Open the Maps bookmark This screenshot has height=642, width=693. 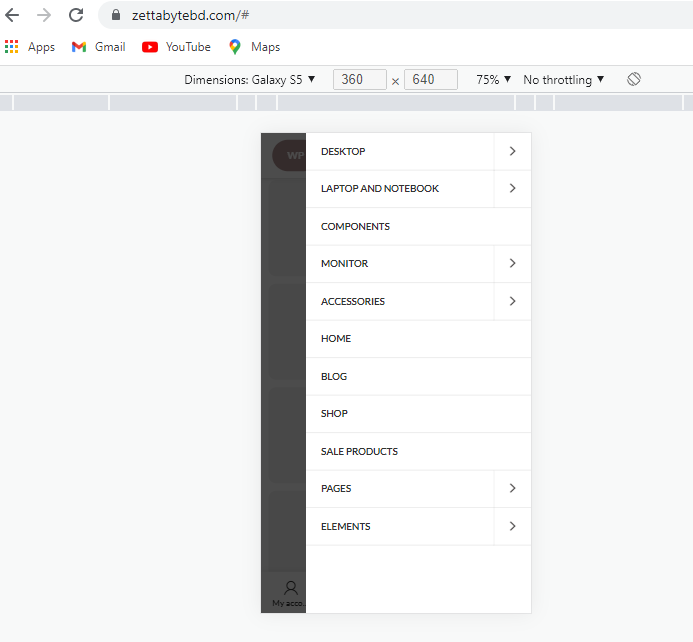point(255,47)
